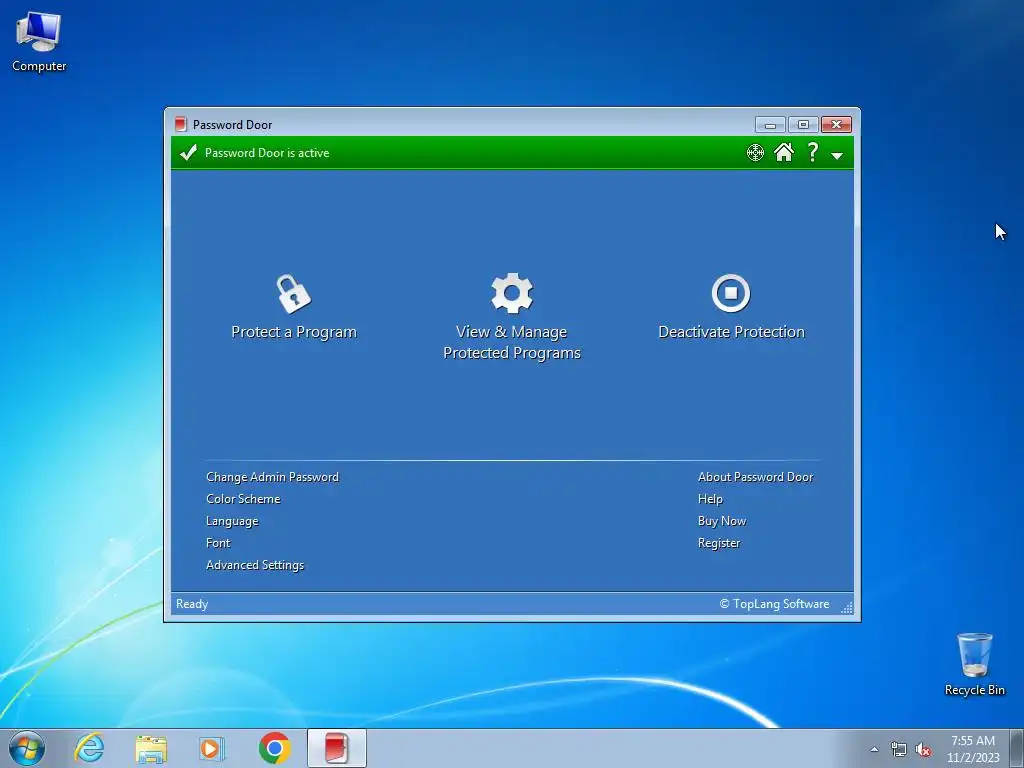Viewport: 1024px width, 768px height.
Task: Click the Help link at bottom right
Action: point(710,499)
